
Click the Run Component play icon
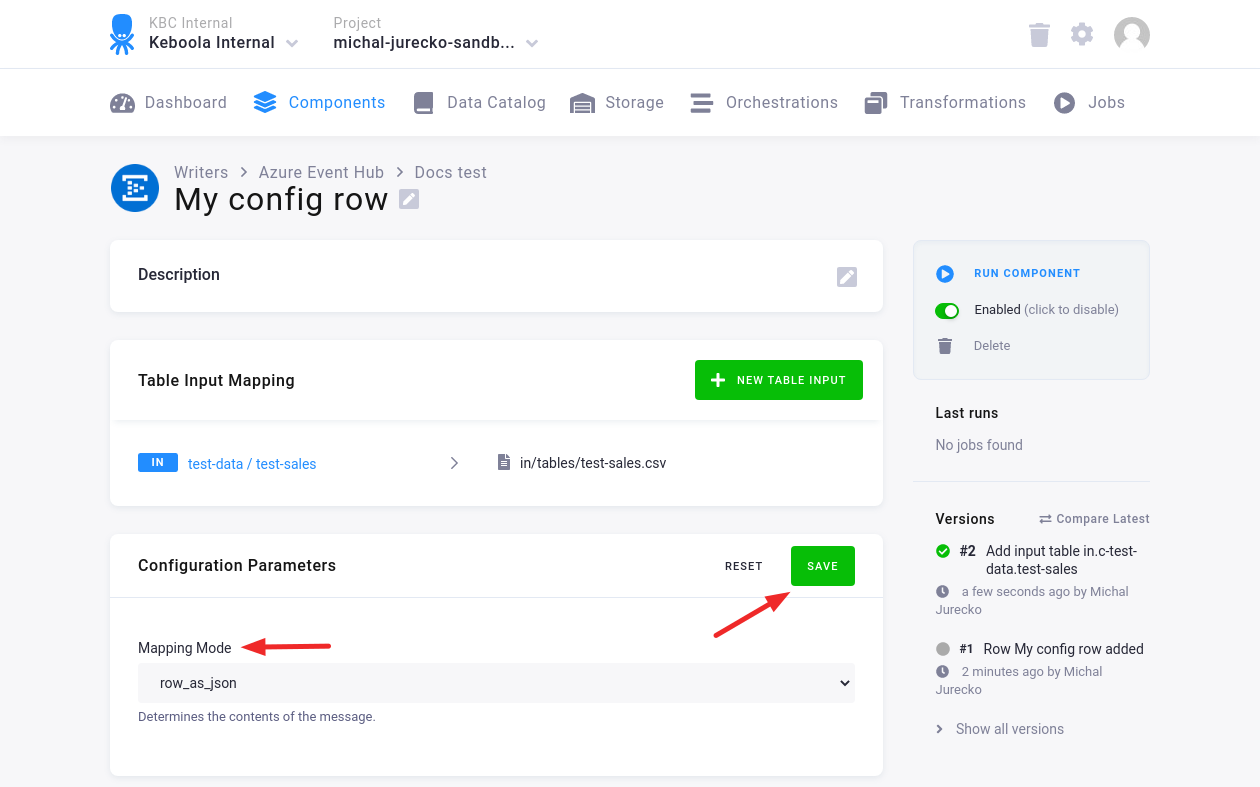click(x=945, y=273)
